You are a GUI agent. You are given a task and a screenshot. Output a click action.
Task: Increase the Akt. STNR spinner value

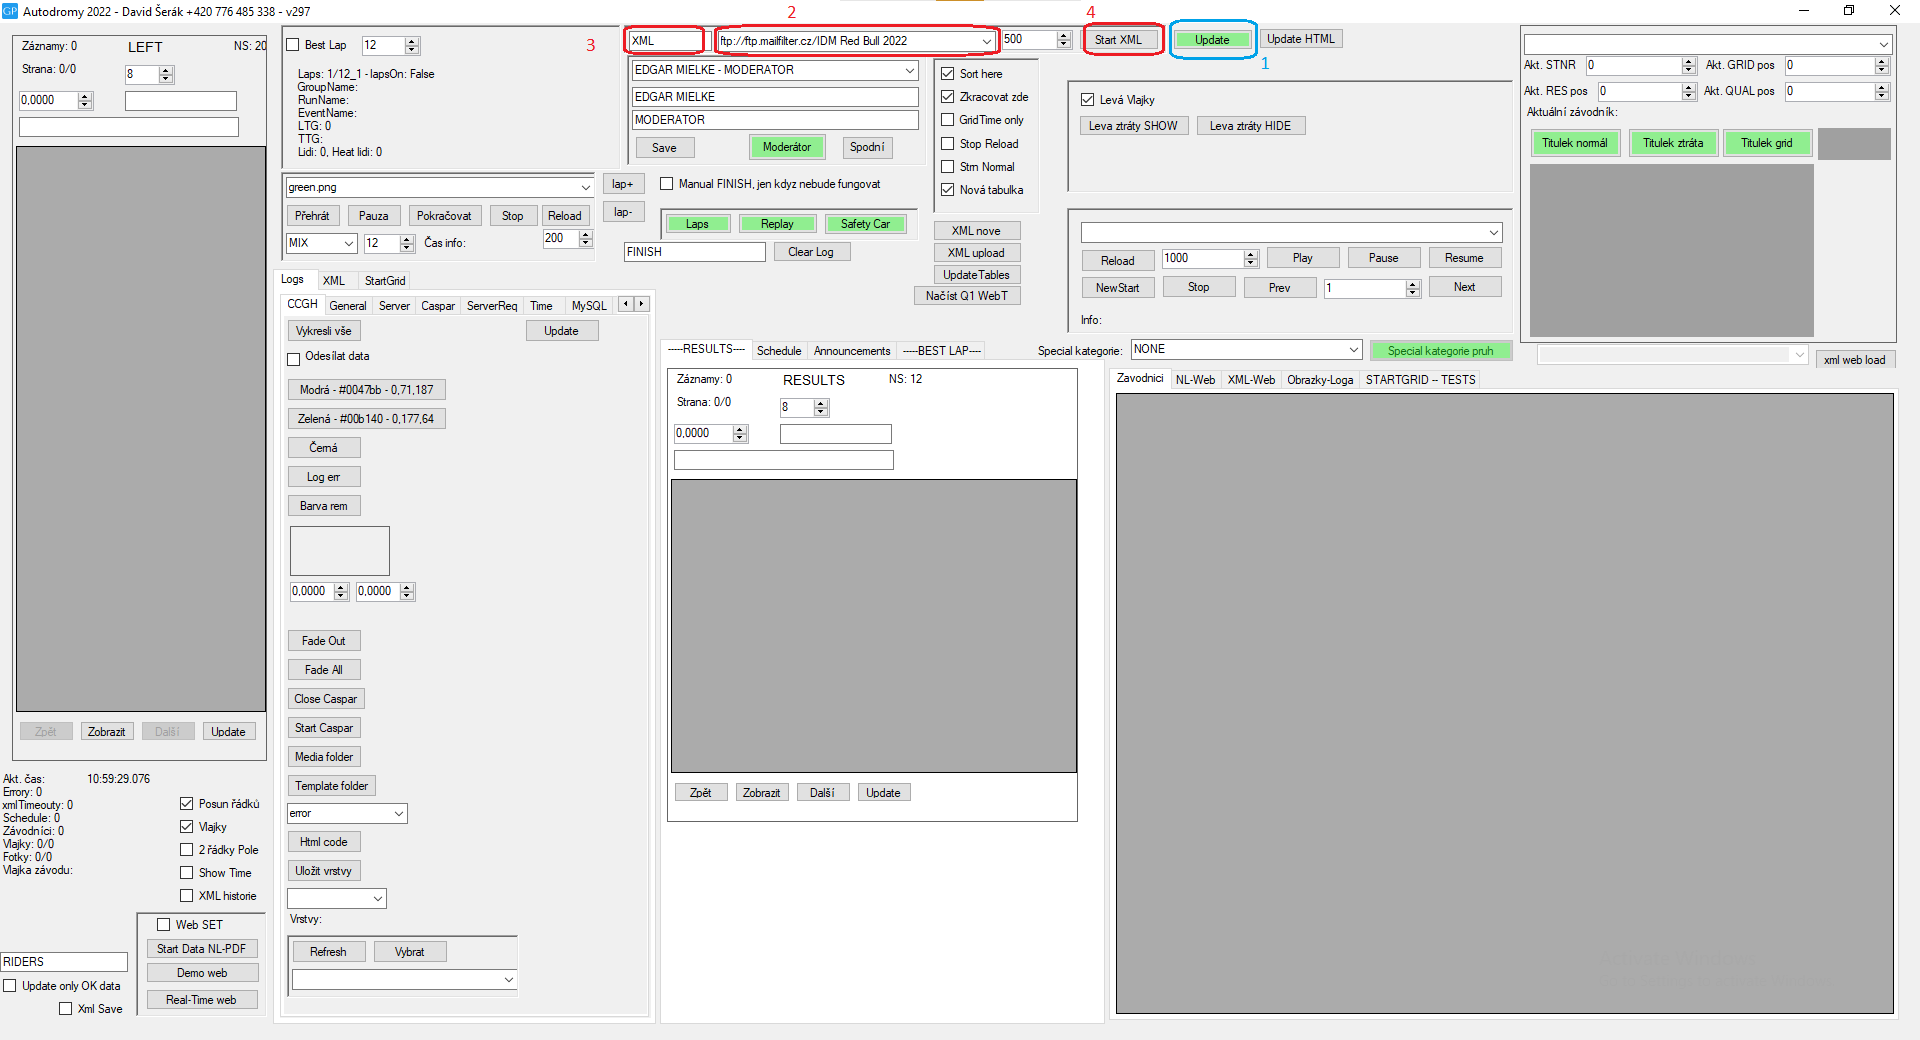(x=1689, y=61)
